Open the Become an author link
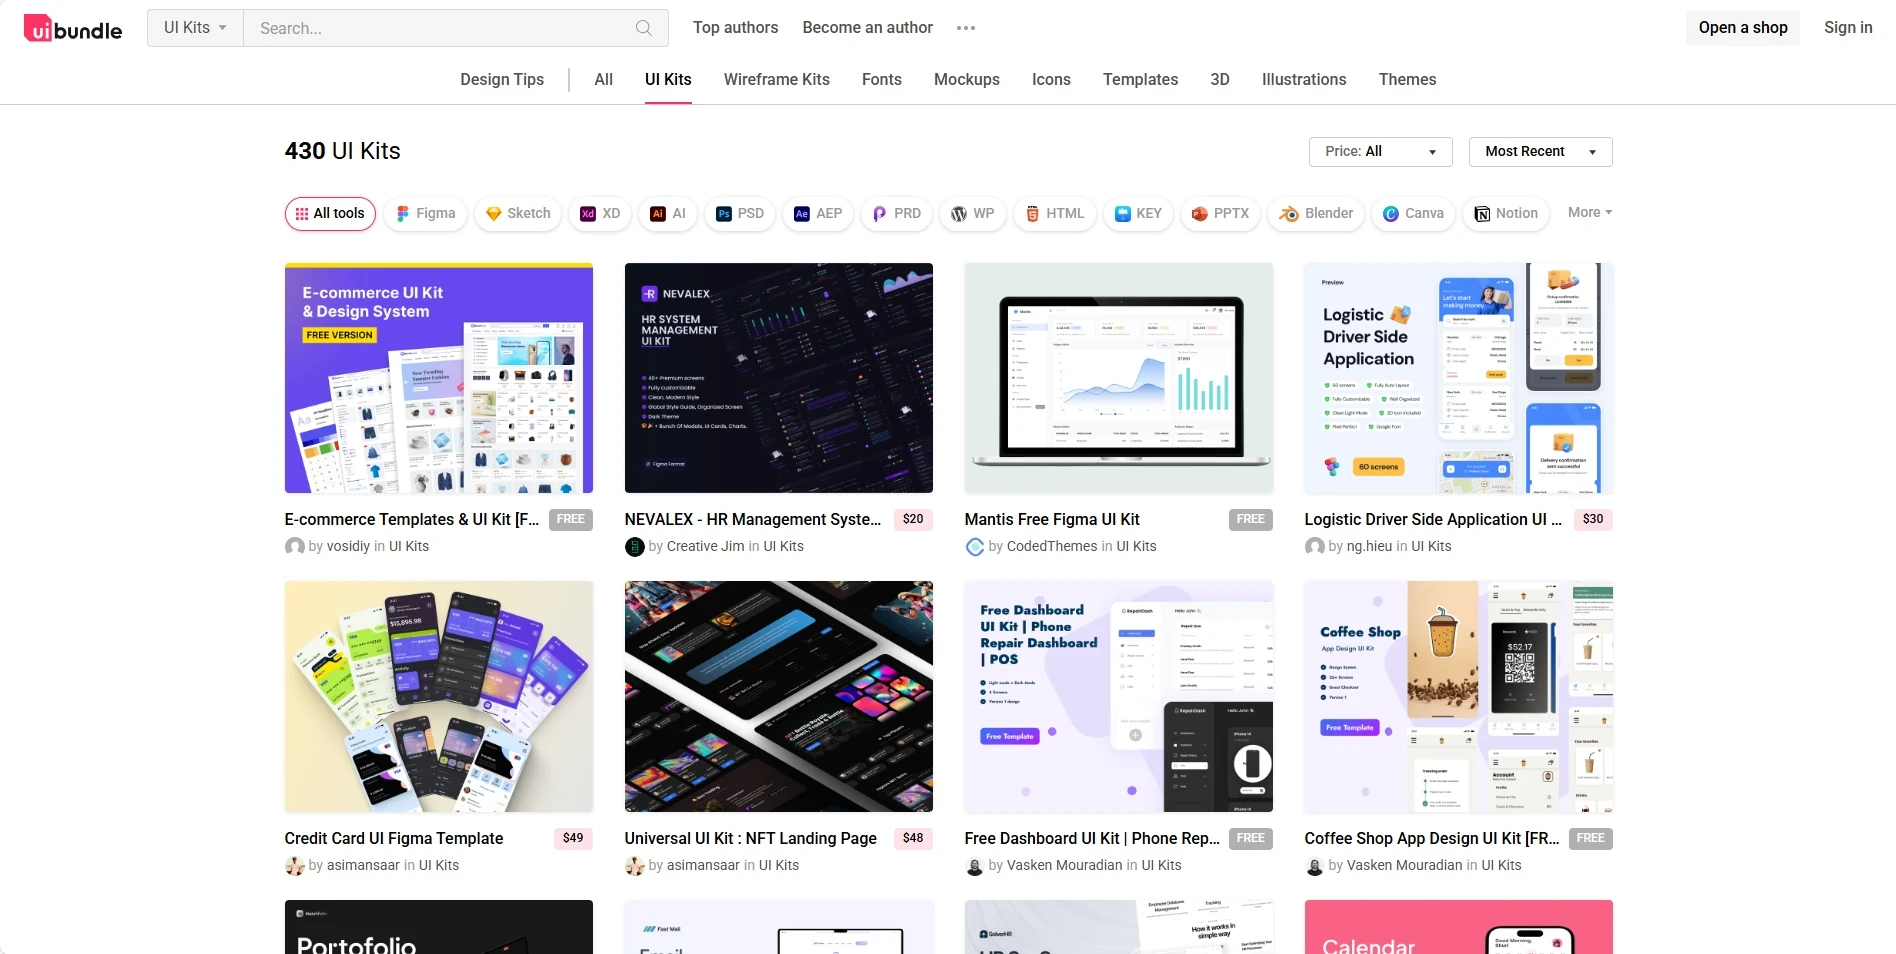 (x=867, y=28)
